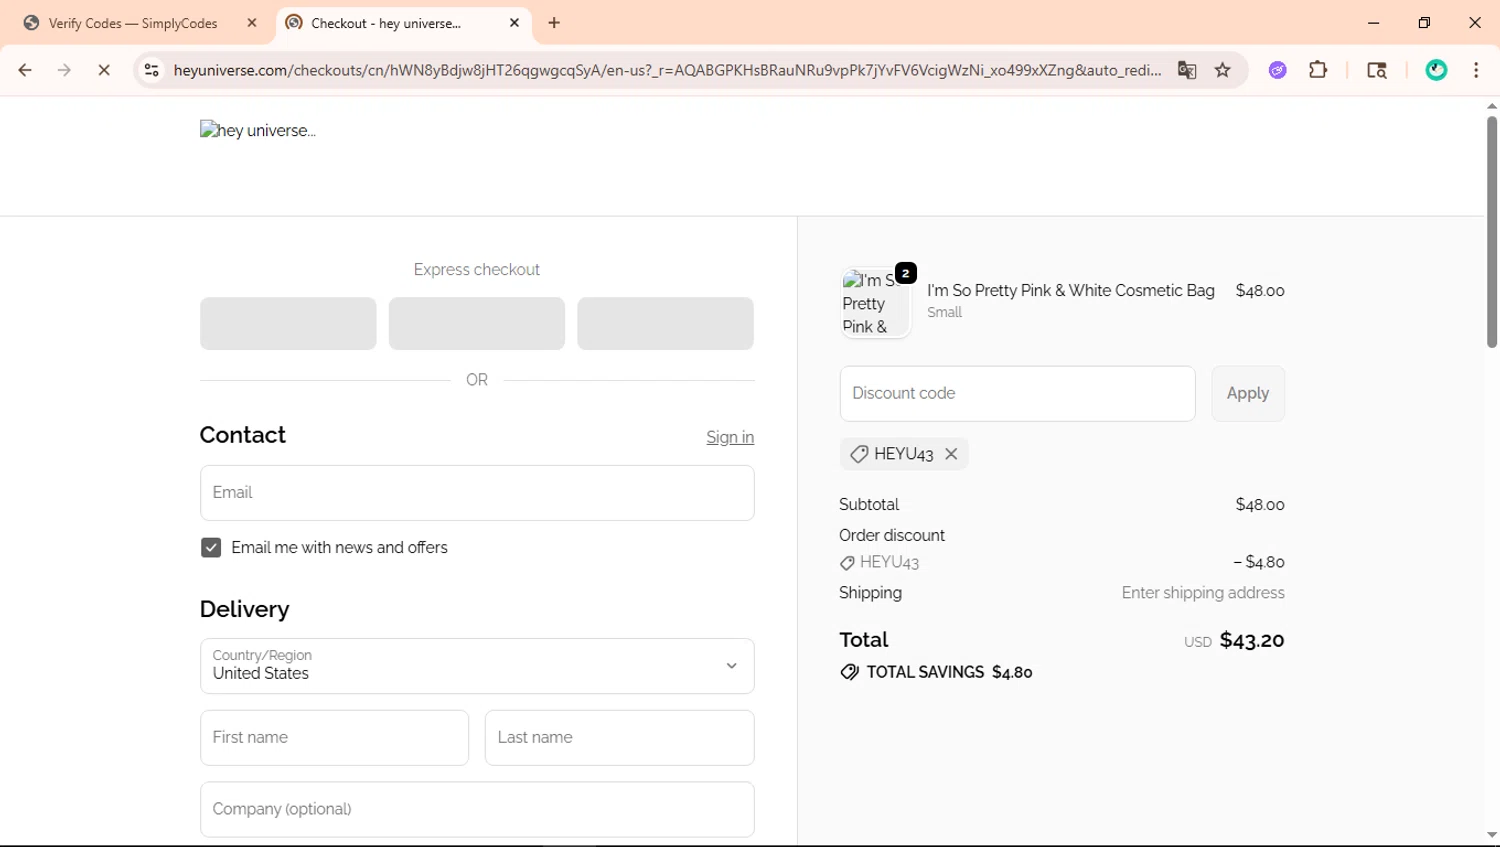The width and height of the screenshot is (1500, 847).
Task: Restore down the browser window
Action: click(1424, 23)
